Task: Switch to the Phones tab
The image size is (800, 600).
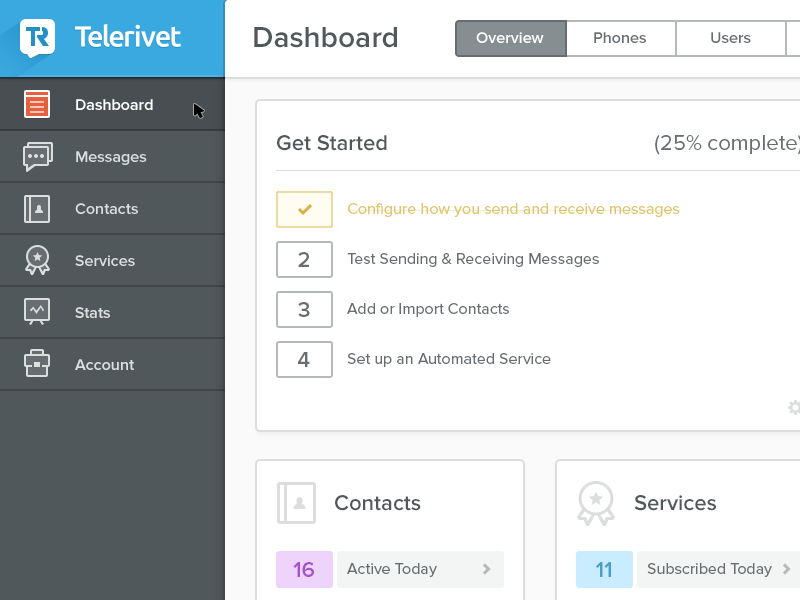Action: pos(620,38)
